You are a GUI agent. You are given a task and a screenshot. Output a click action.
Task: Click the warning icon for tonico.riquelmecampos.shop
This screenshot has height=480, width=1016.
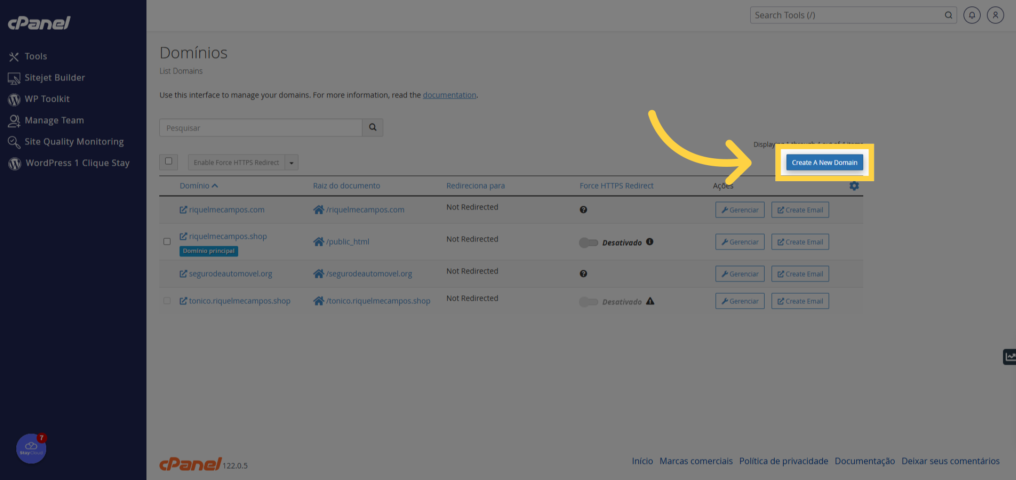tap(650, 301)
